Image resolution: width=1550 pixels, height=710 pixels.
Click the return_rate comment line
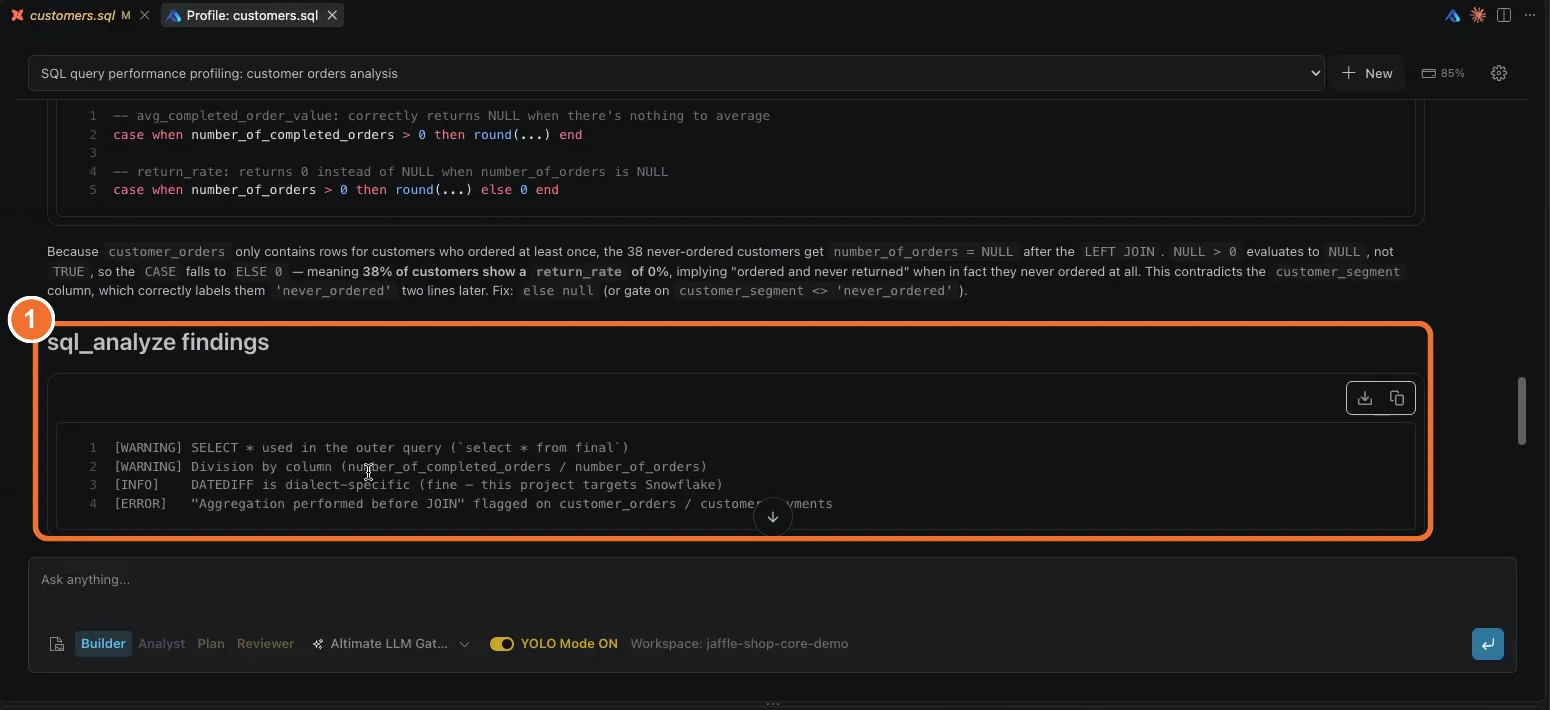[x=390, y=172]
